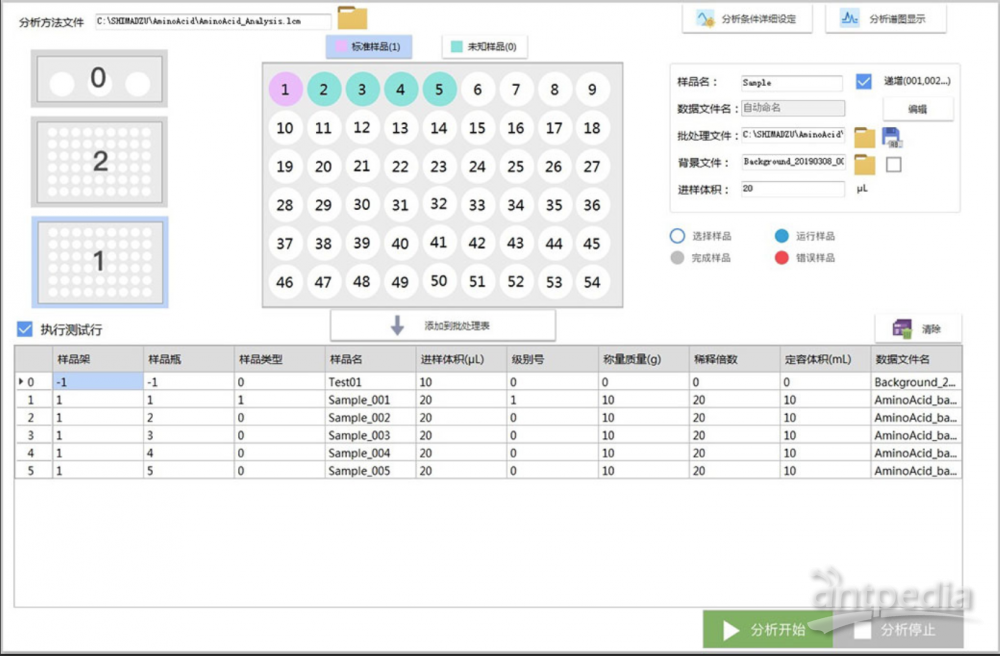The height and width of the screenshot is (656, 1000).
Task: Enable the background file checkbox
Action: click(x=893, y=164)
